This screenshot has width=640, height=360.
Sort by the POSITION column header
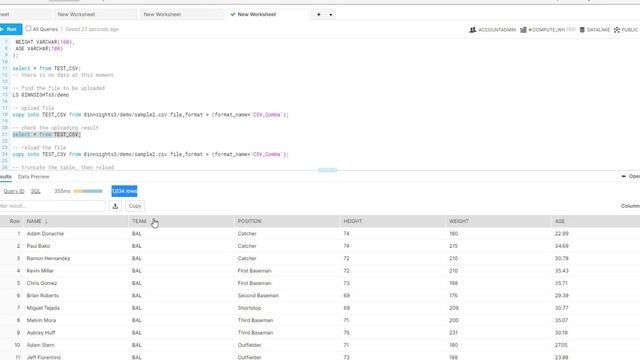(249, 221)
